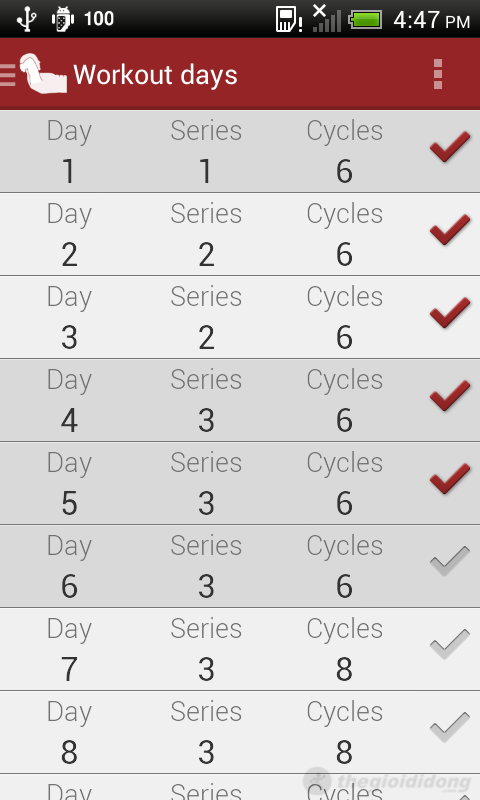Check the Day 8 grey checkmark

tap(450, 728)
